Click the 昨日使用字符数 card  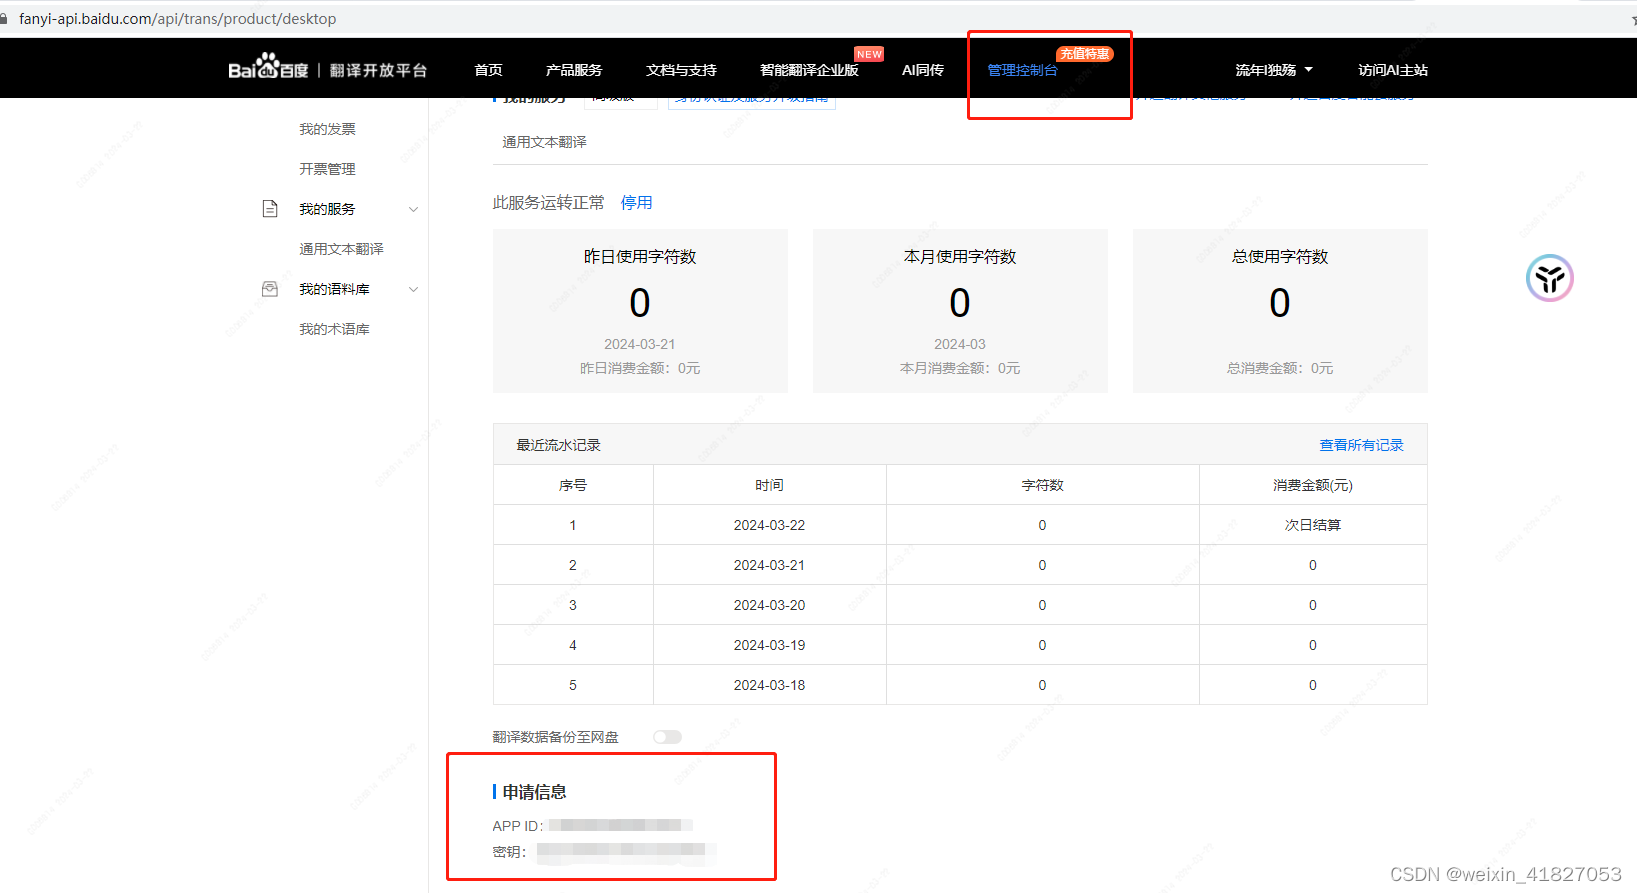640,311
